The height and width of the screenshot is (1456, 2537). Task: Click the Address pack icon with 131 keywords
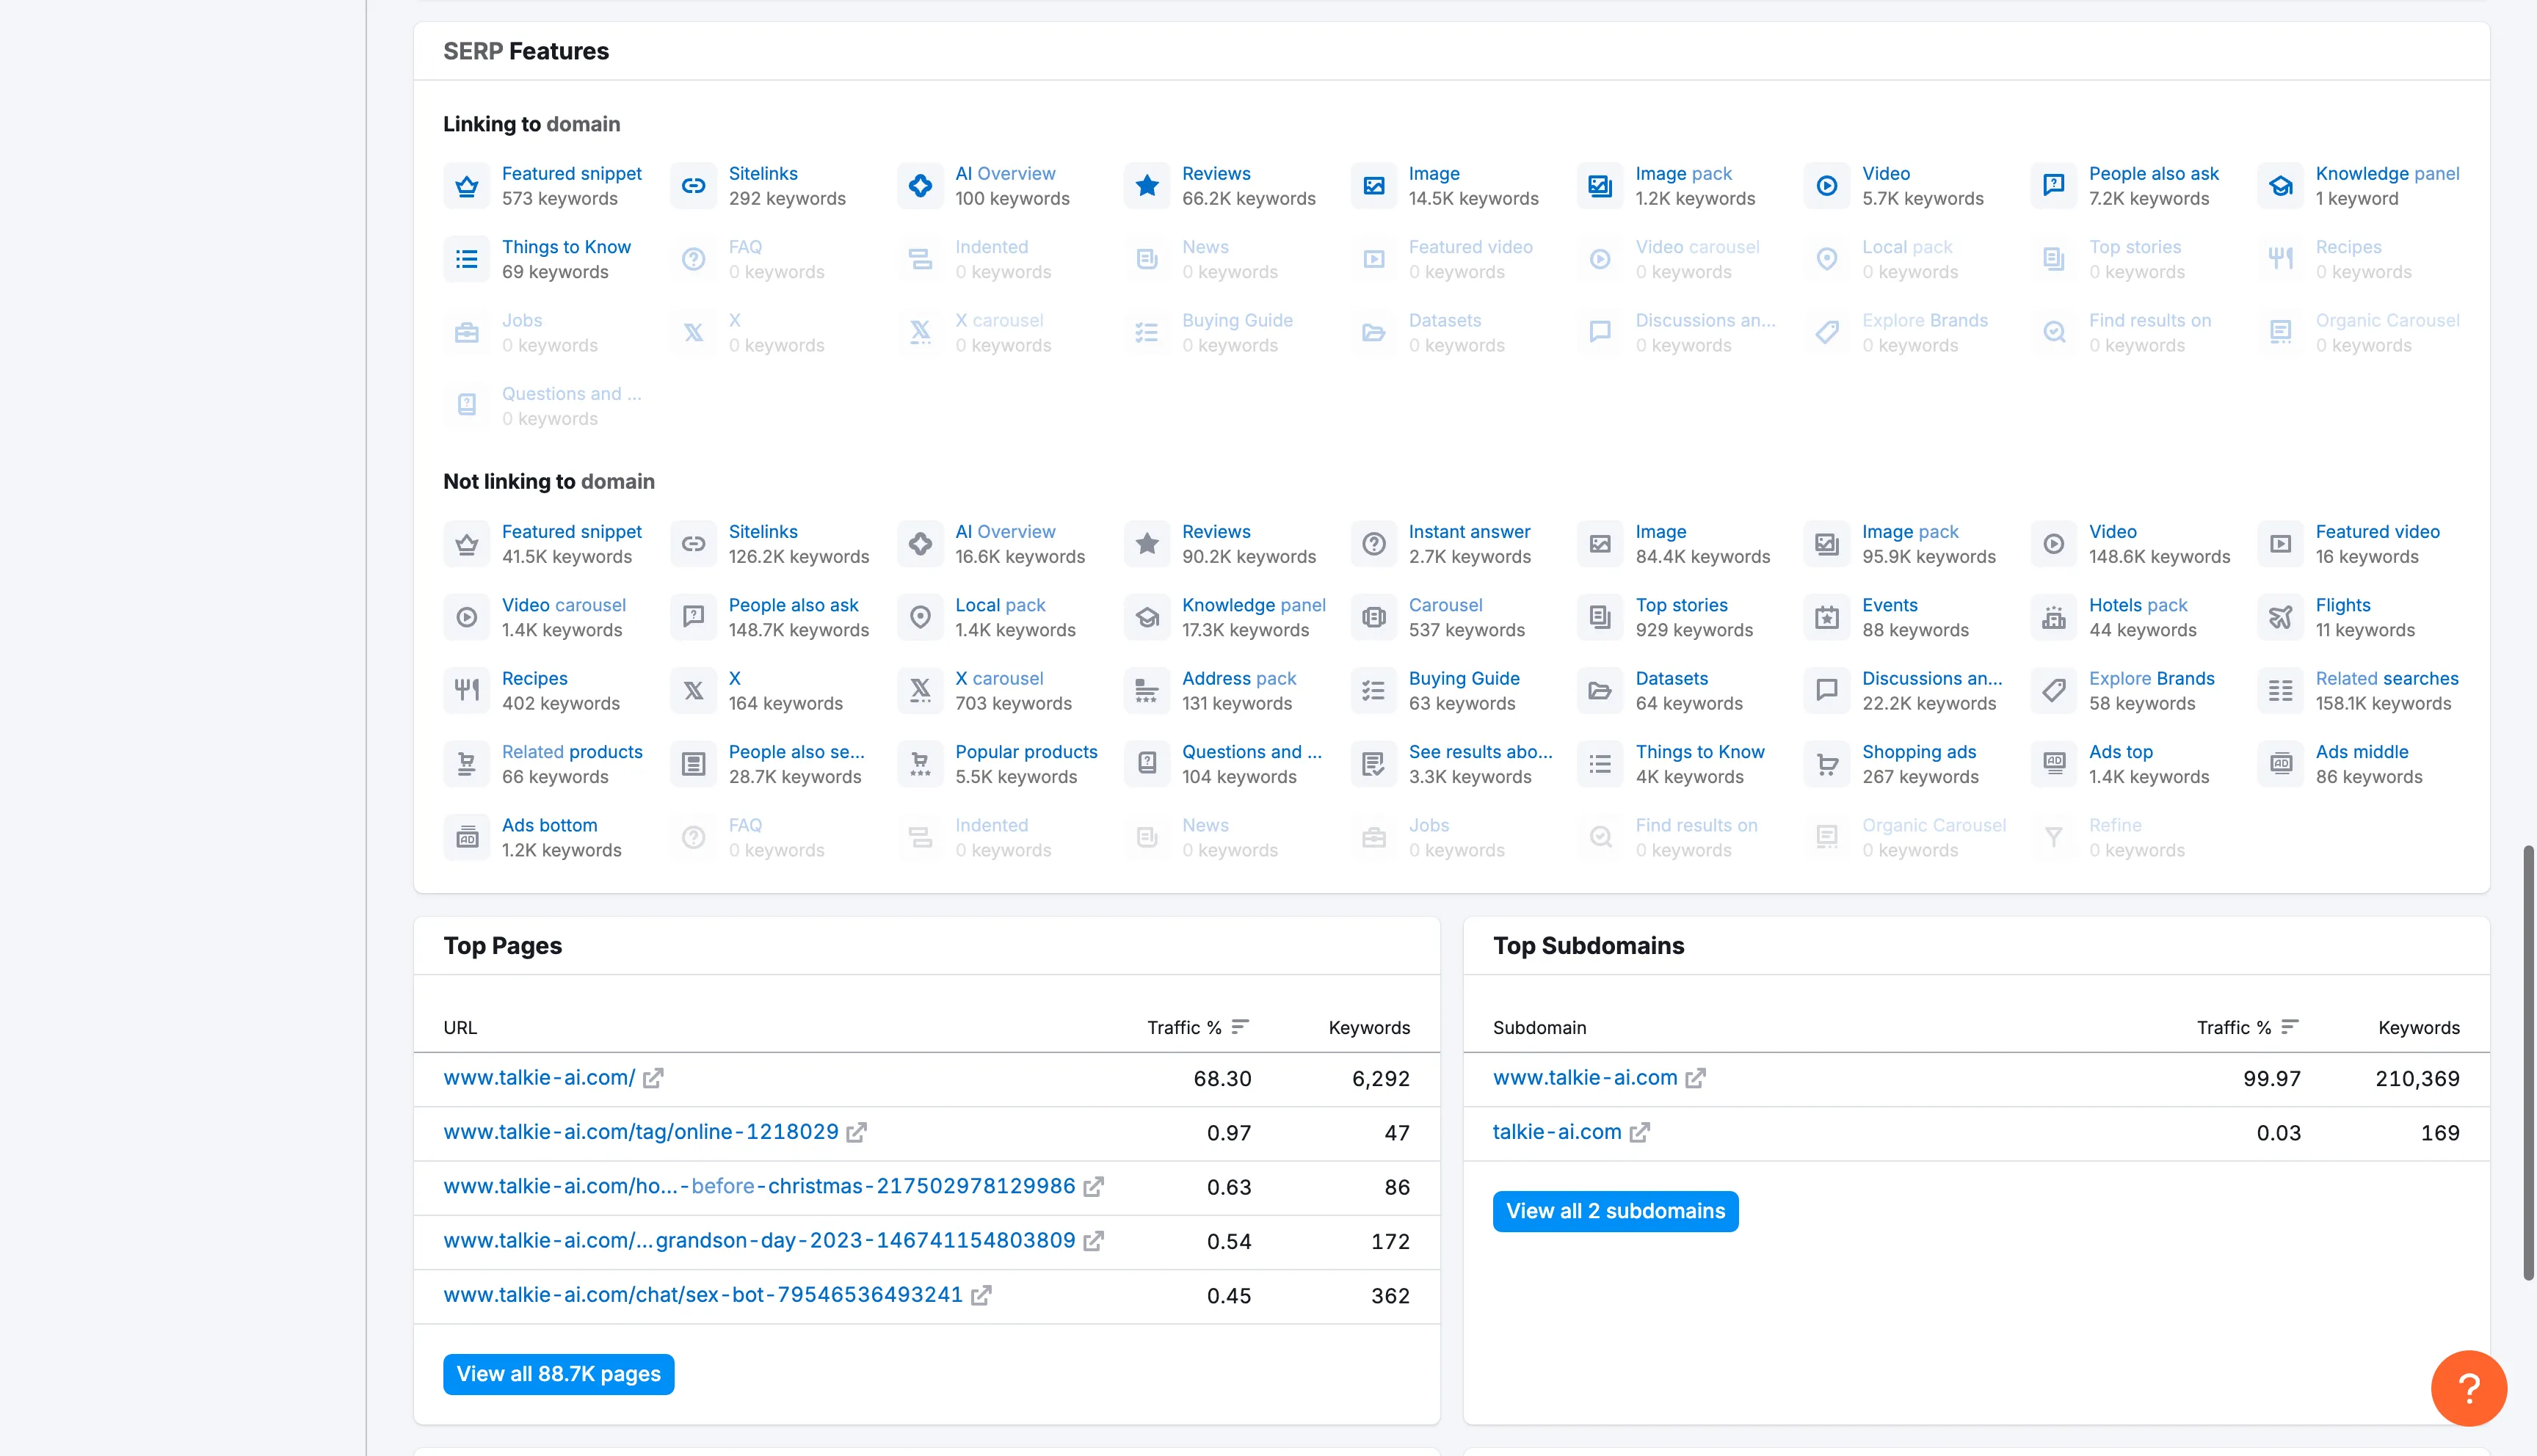tap(1147, 690)
